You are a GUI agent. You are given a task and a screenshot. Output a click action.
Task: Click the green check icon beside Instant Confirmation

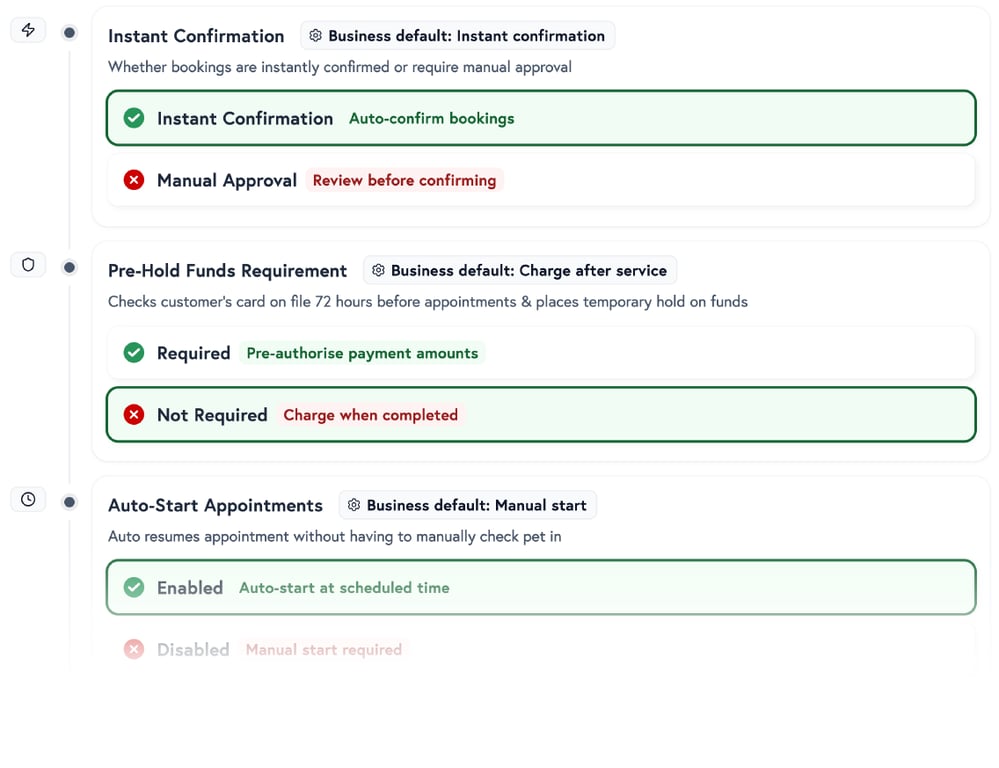click(134, 118)
